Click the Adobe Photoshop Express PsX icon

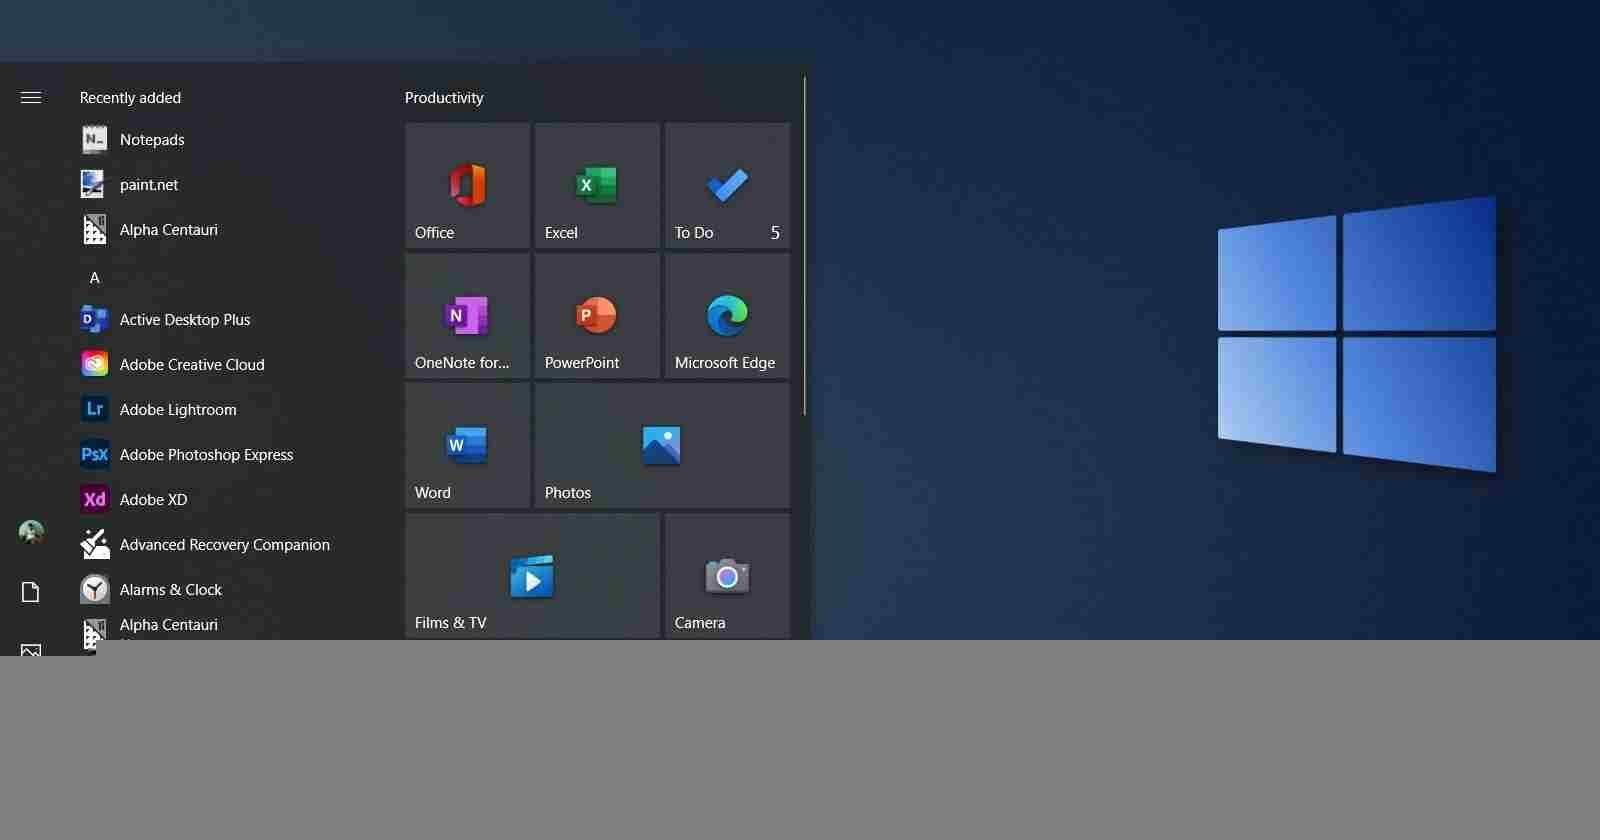94,454
